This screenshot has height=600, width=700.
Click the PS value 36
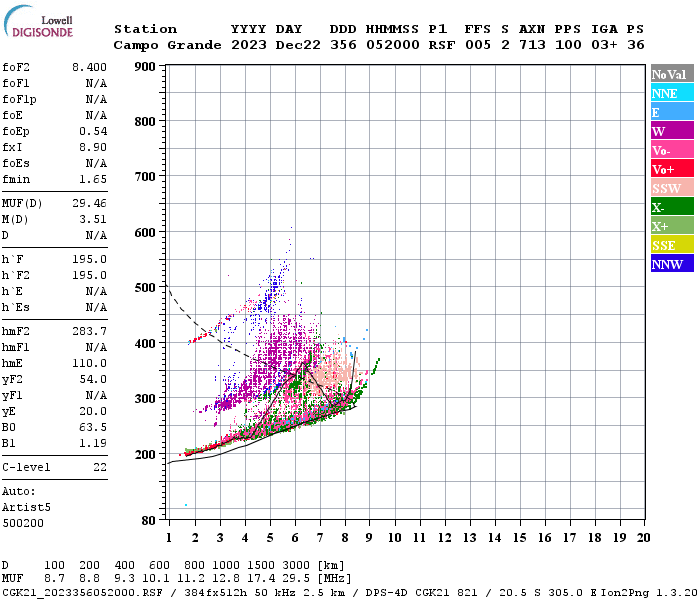[636, 45]
